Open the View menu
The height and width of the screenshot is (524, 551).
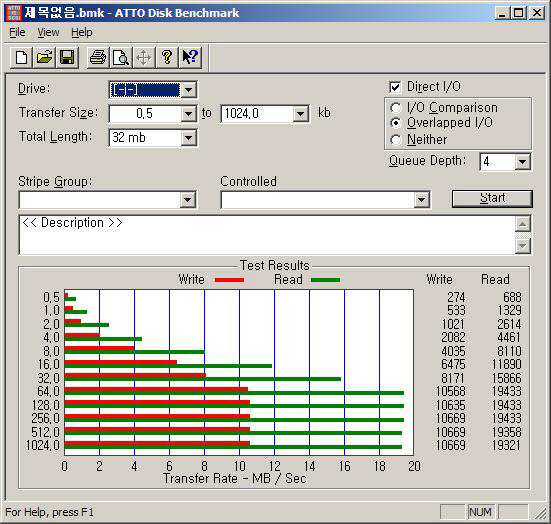coord(48,32)
